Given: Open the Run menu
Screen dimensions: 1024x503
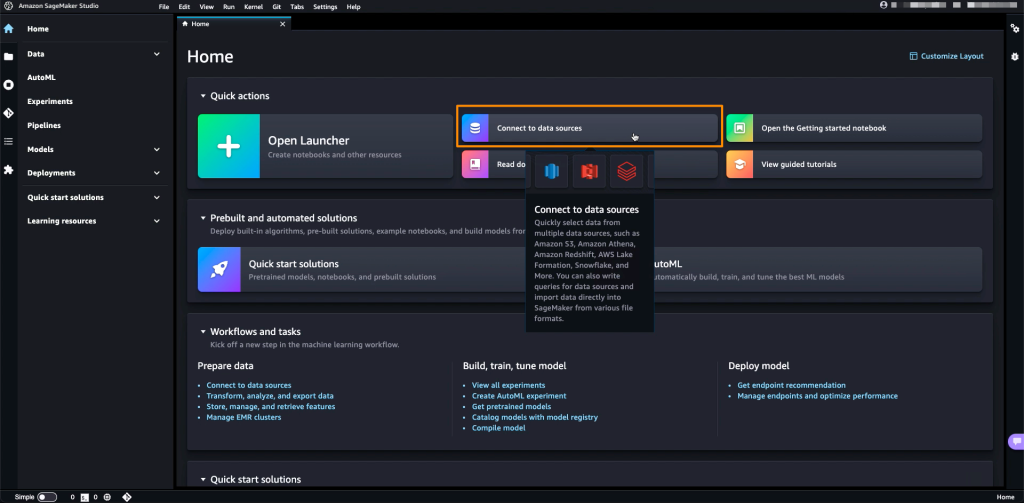Looking at the screenshot, I should click(229, 6).
